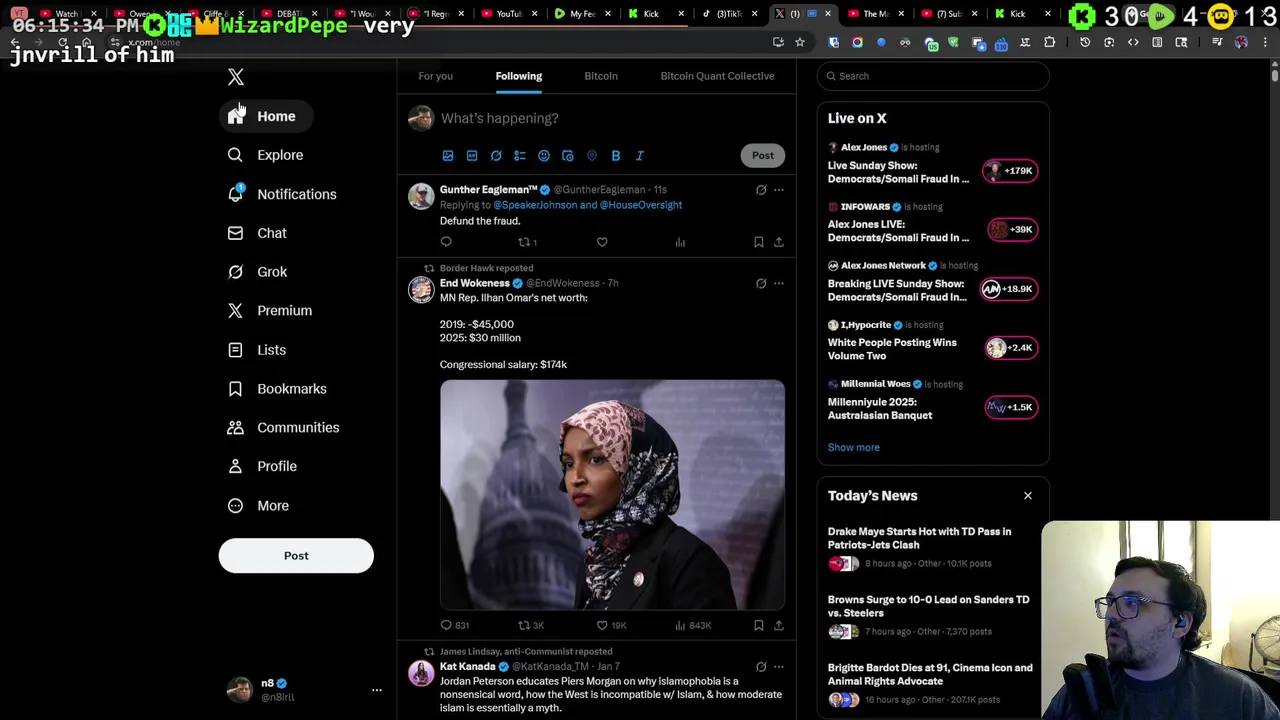Click Grok icon on Gunther Eagleman's post
The image size is (1280, 720).
761,190
